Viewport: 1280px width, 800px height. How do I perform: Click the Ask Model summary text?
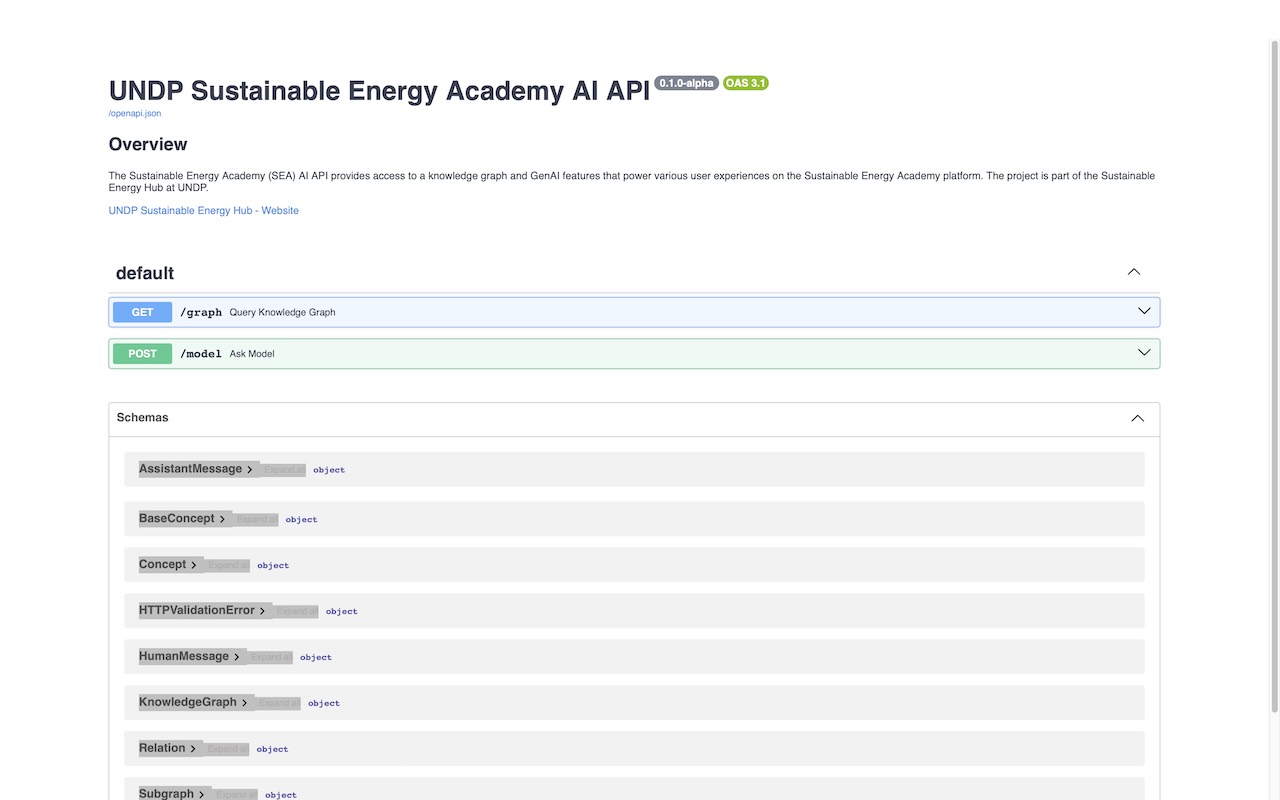(252, 354)
